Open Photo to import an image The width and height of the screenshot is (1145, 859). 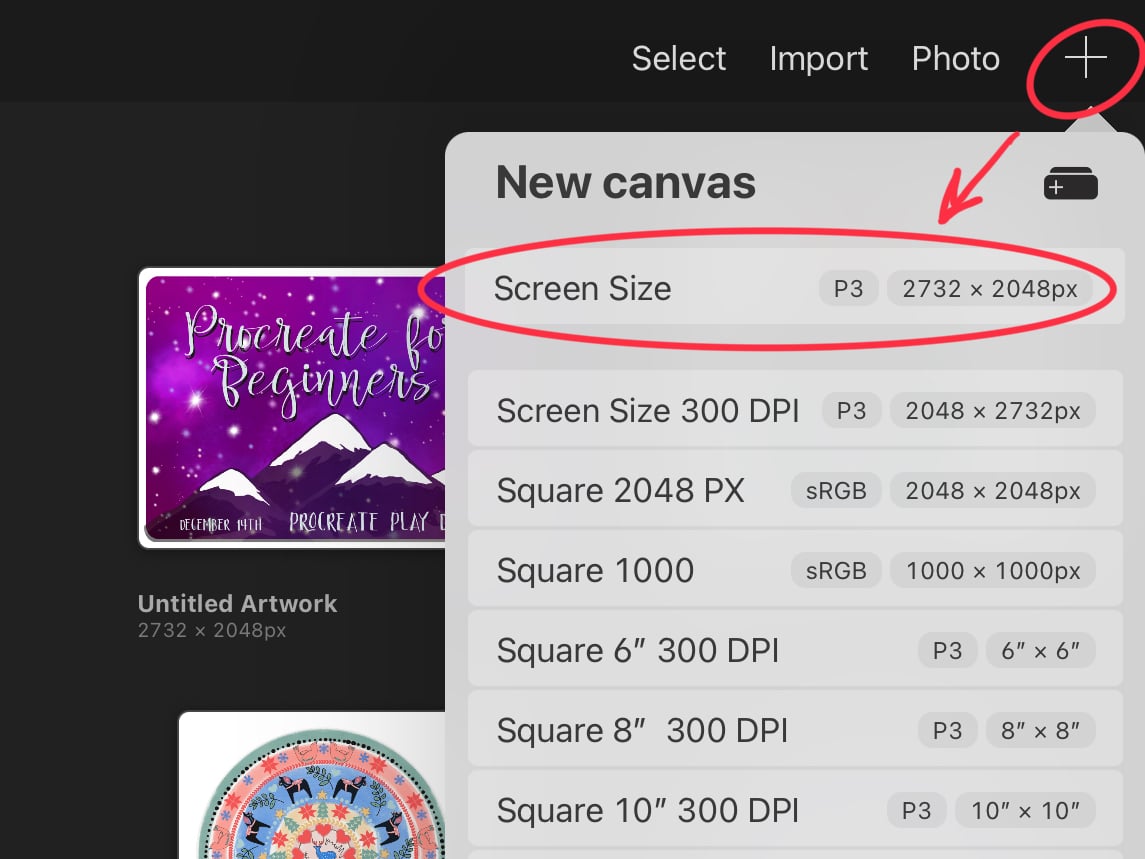coord(955,58)
